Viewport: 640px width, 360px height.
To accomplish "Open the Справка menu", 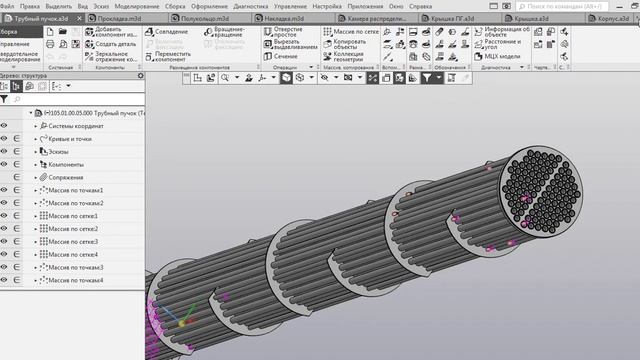I will point(420,6).
